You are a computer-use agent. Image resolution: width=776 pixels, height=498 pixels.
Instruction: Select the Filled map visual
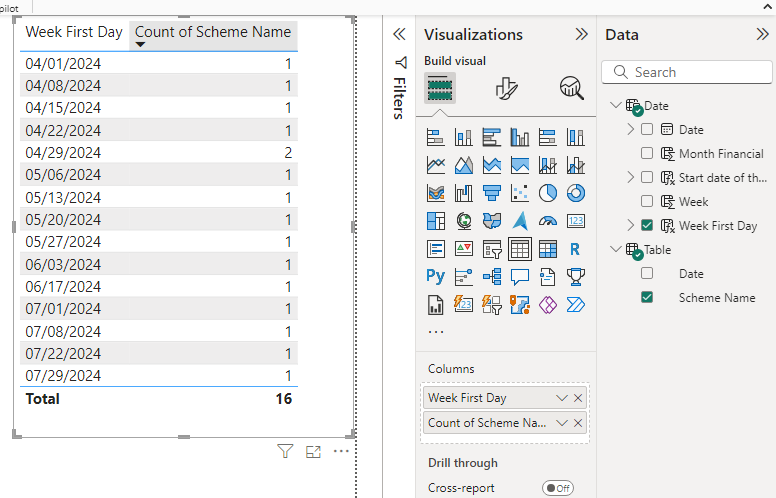(491, 221)
